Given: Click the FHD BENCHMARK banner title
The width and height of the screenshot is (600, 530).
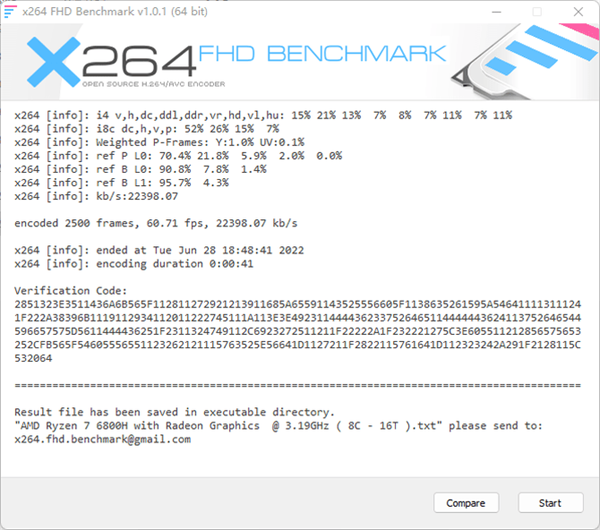Looking at the screenshot, I should tap(322, 54).
